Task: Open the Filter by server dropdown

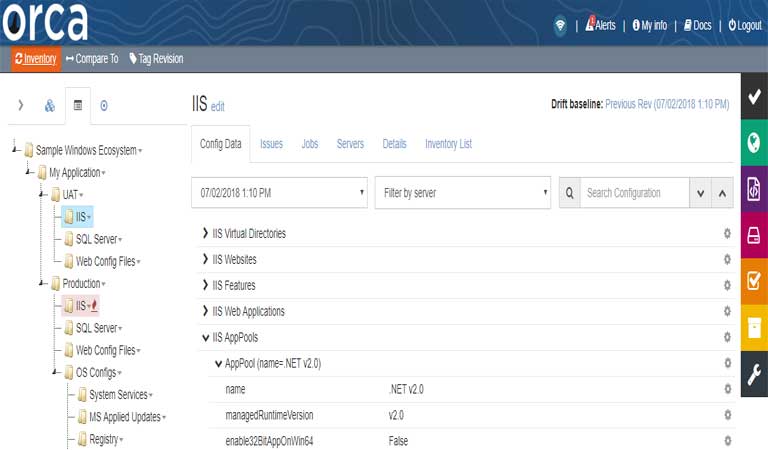Action: click(x=463, y=193)
